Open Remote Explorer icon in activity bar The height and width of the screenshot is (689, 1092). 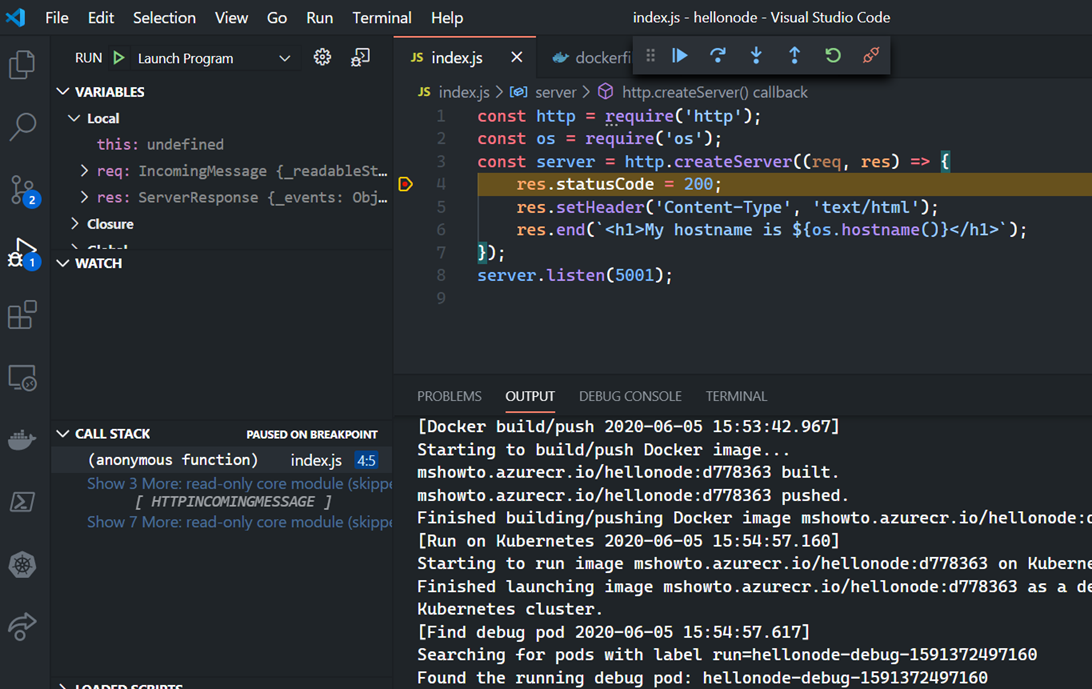pyautogui.click(x=22, y=378)
